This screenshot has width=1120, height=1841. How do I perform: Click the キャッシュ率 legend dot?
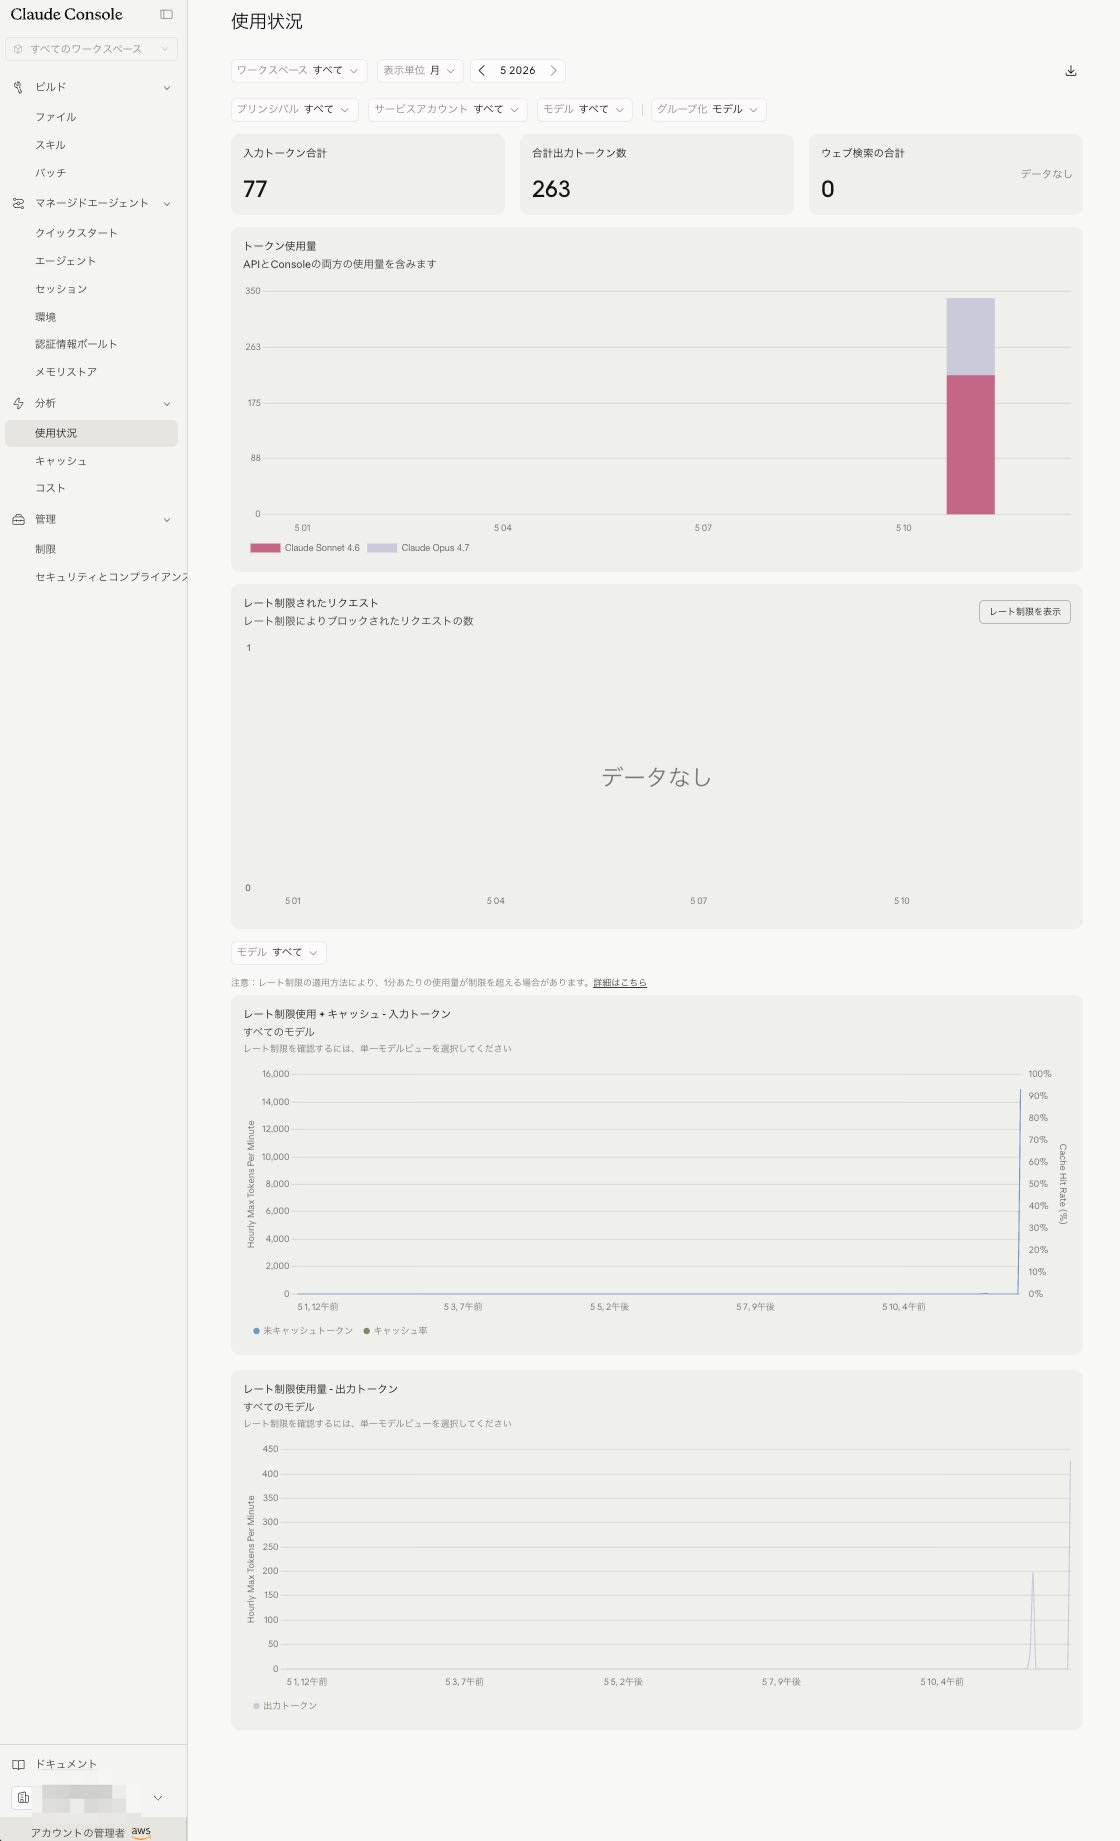pyautogui.click(x=367, y=1331)
